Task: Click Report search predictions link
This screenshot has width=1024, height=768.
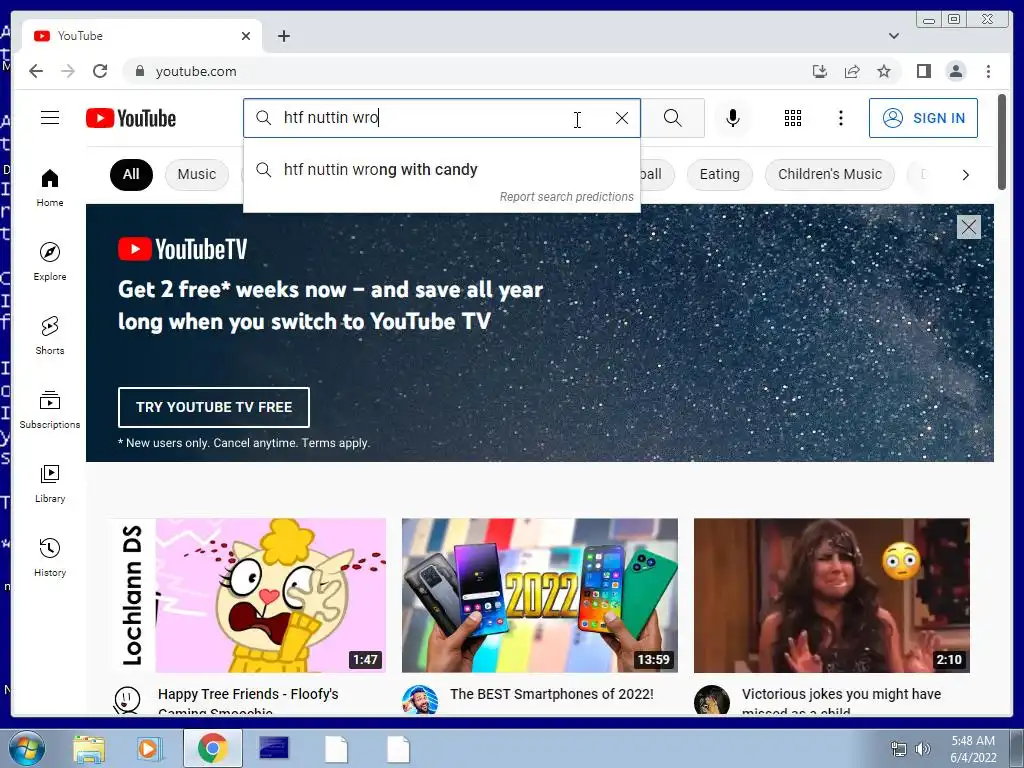Action: coord(566,197)
